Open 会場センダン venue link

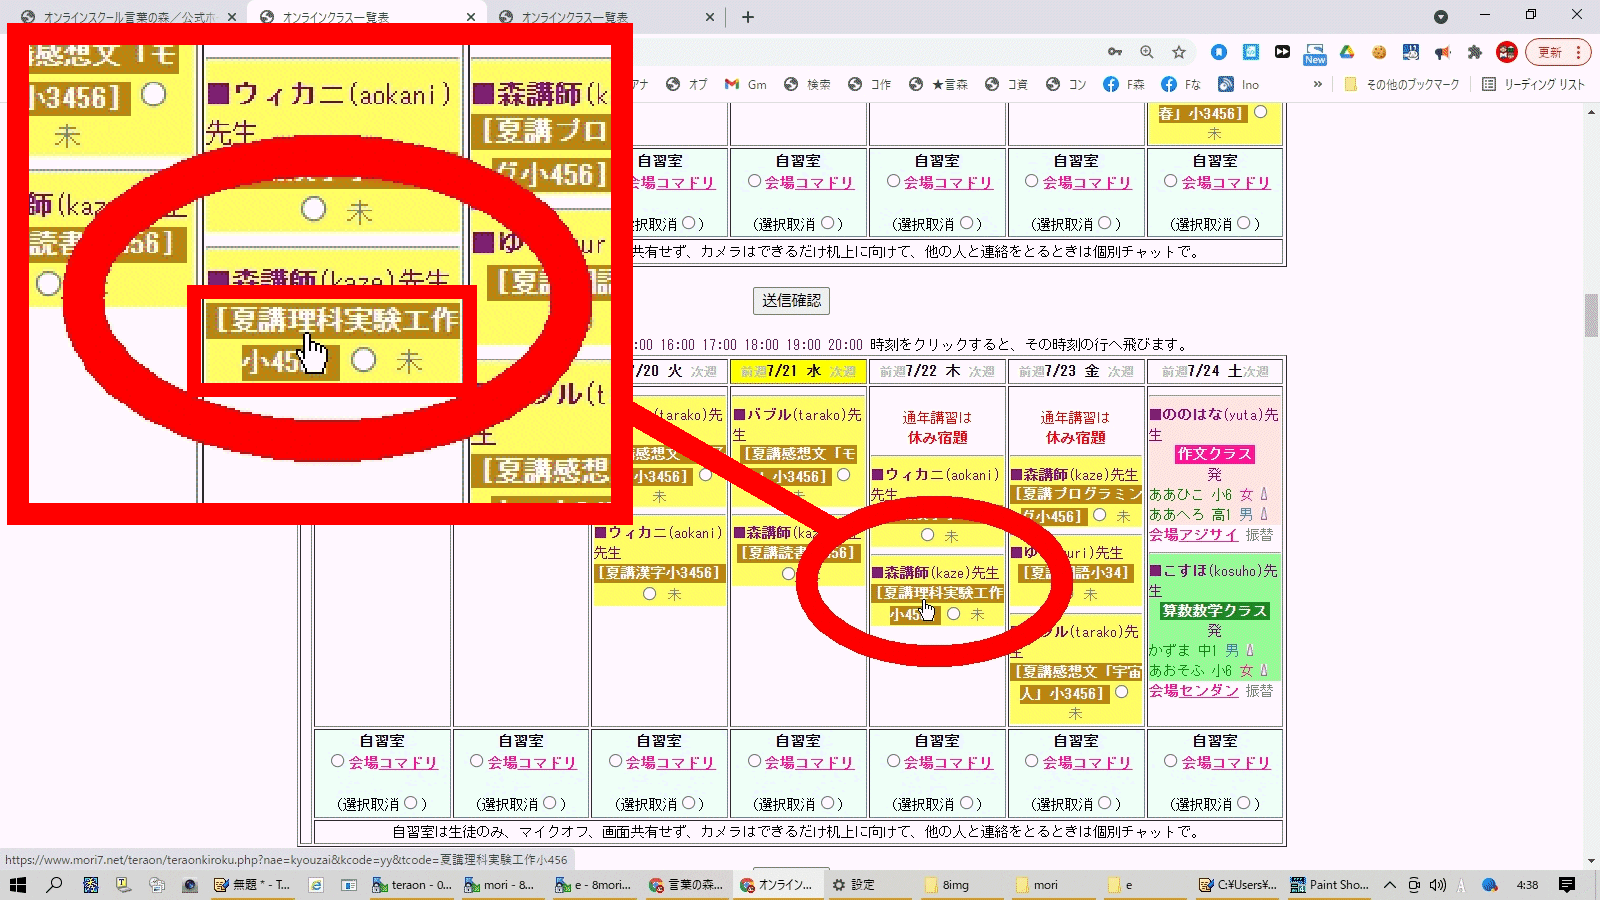coord(1193,691)
